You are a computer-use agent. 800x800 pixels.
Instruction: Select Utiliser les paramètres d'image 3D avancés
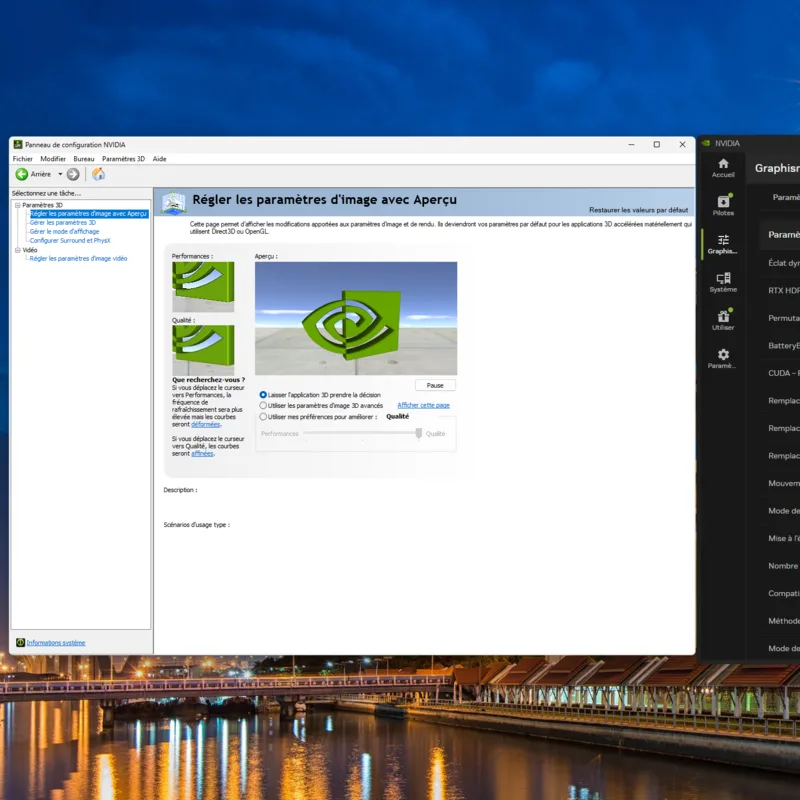tap(263, 406)
